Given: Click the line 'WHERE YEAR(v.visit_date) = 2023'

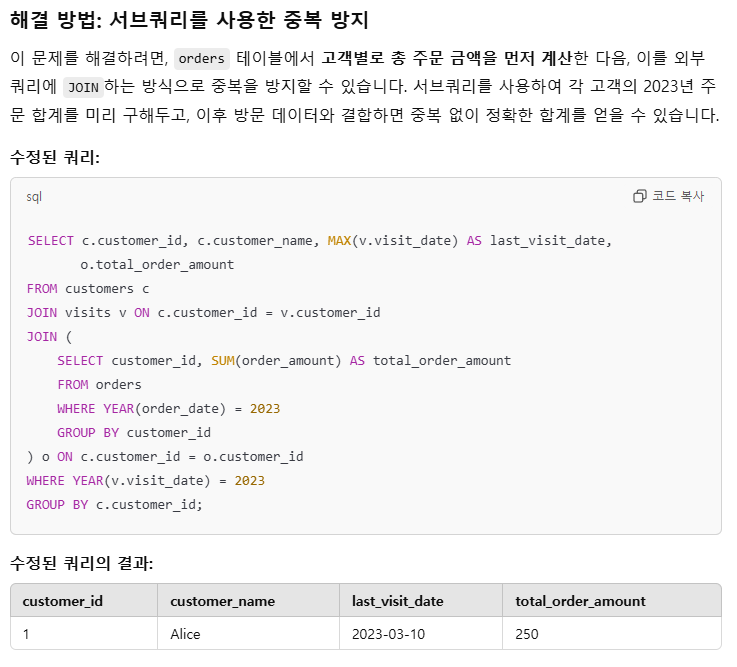Looking at the screenshot, I should (146, 480).
